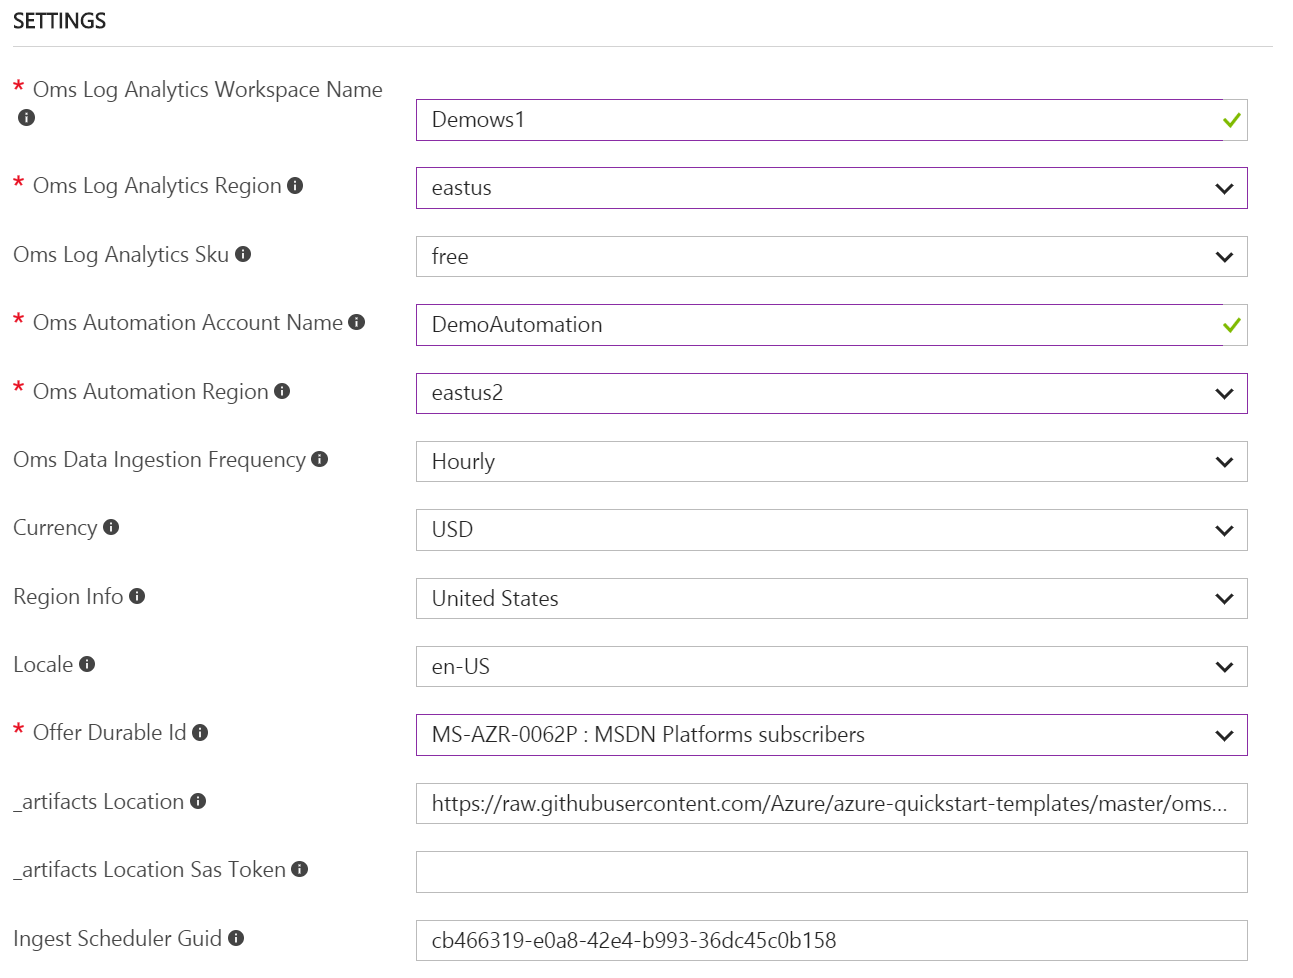Click info icon beside Ingest Scheduler Guid

[x=236, y=938]
